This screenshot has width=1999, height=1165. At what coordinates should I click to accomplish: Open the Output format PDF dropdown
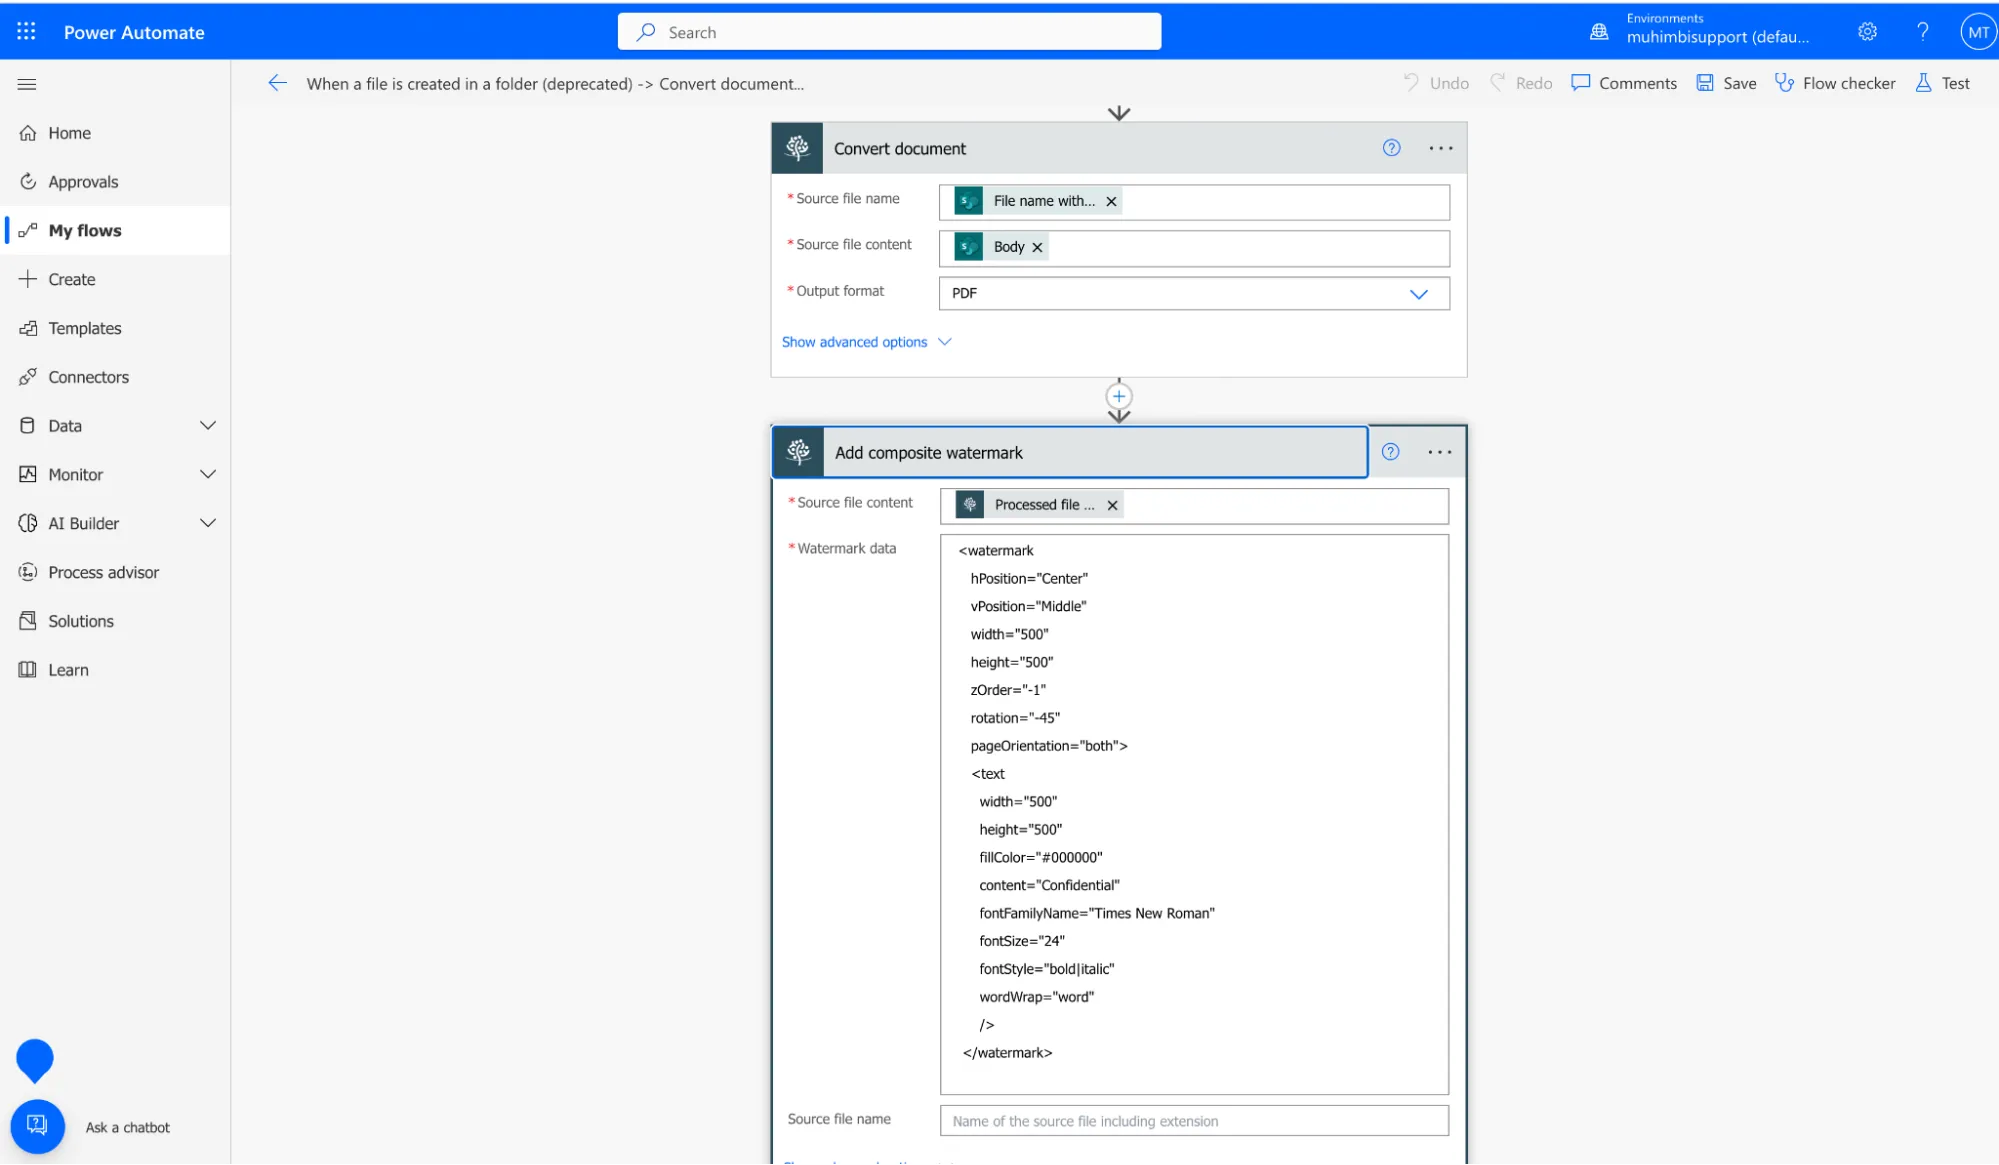(x=1419, y=294)
